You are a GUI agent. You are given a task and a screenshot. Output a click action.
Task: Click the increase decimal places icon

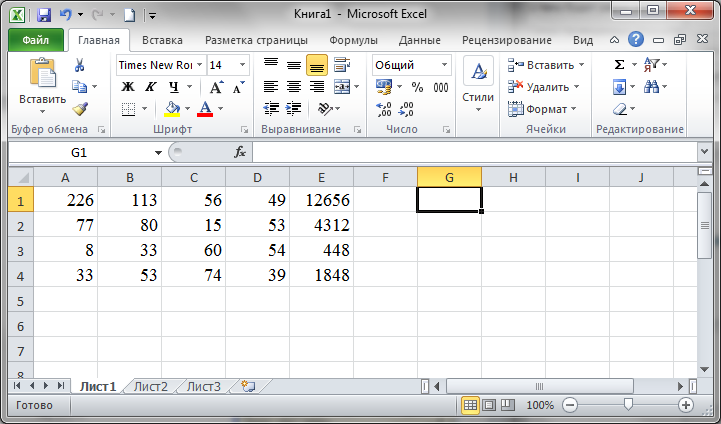[x=383, y=109]
